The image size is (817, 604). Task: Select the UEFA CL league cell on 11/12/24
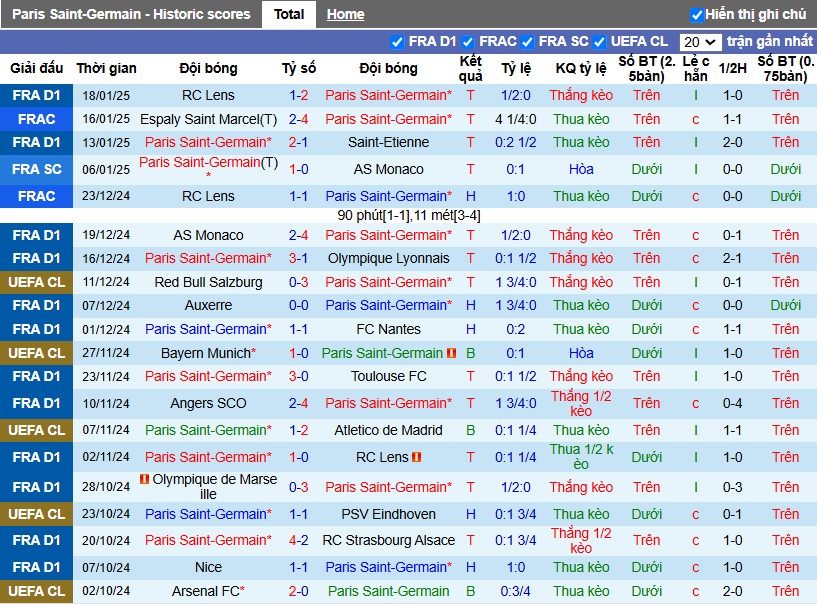point(36,282)
